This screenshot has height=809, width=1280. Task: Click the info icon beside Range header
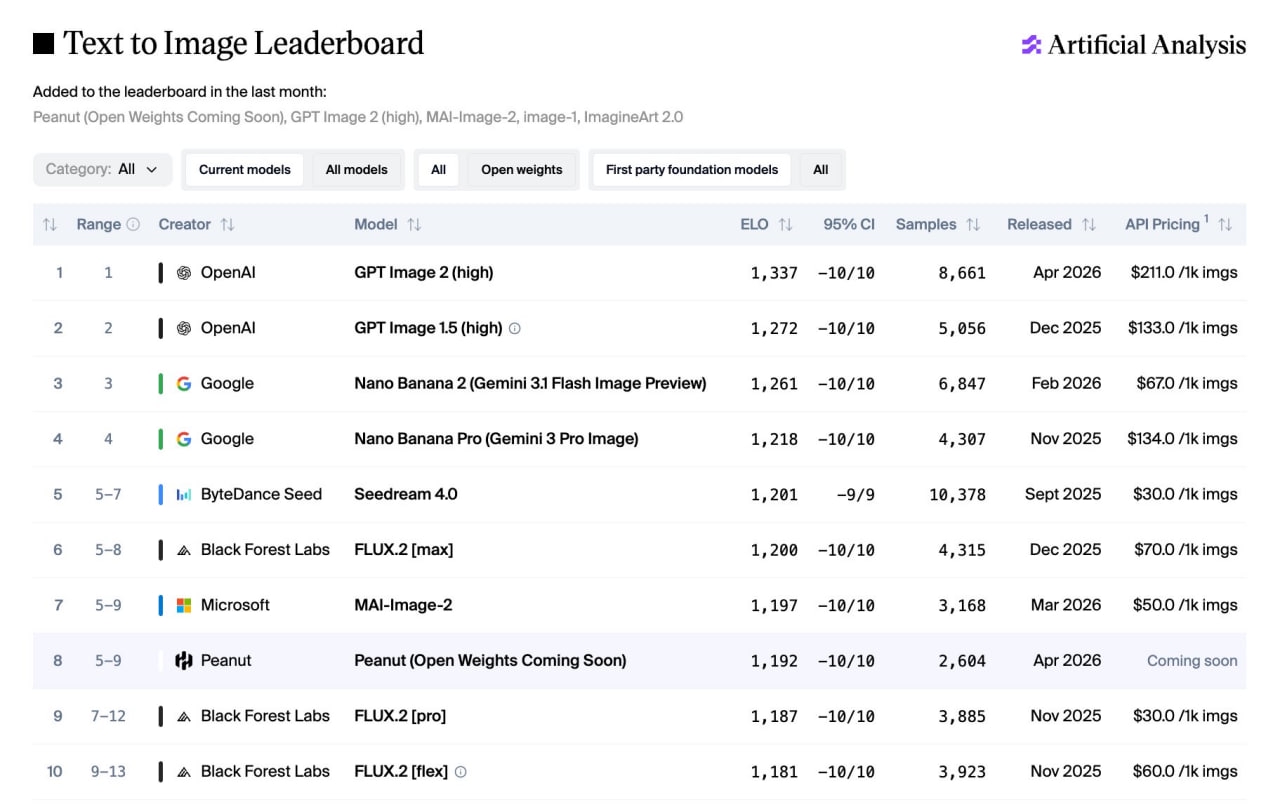133,225
